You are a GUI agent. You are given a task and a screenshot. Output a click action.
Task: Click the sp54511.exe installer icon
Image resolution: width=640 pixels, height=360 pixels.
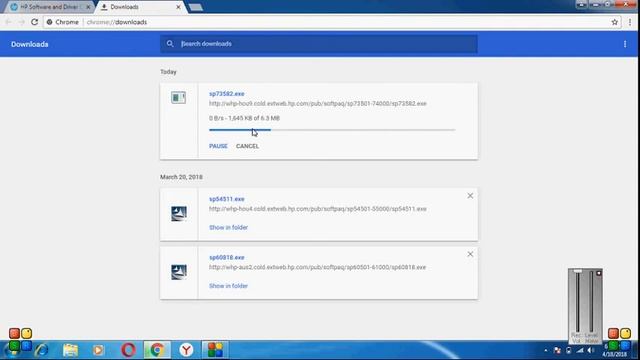point(179,213)
